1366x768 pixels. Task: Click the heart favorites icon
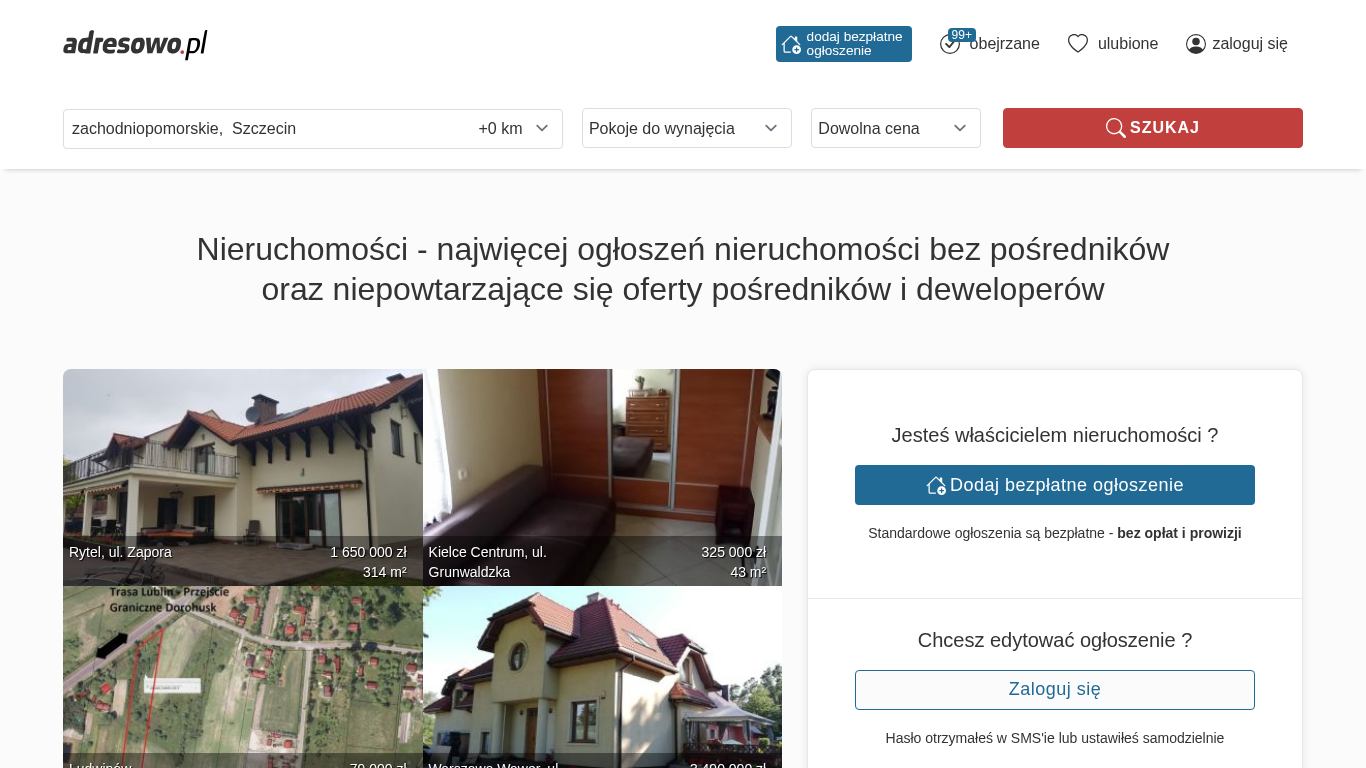(x=1078, y=44)
